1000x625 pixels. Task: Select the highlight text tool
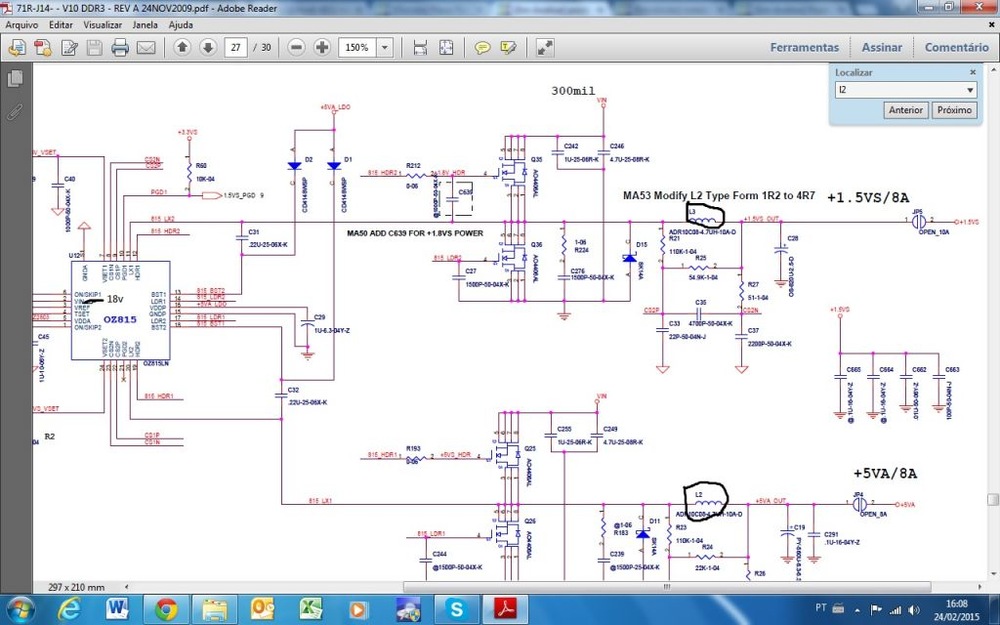(509, 47)
